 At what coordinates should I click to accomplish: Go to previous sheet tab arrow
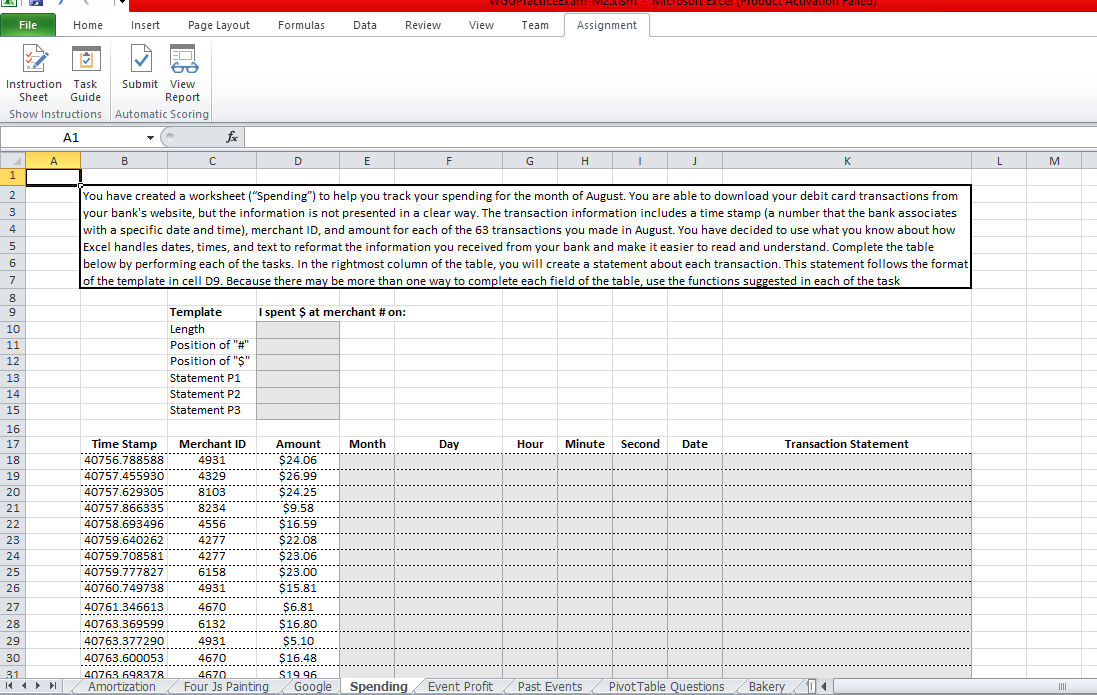pos(24,686)
